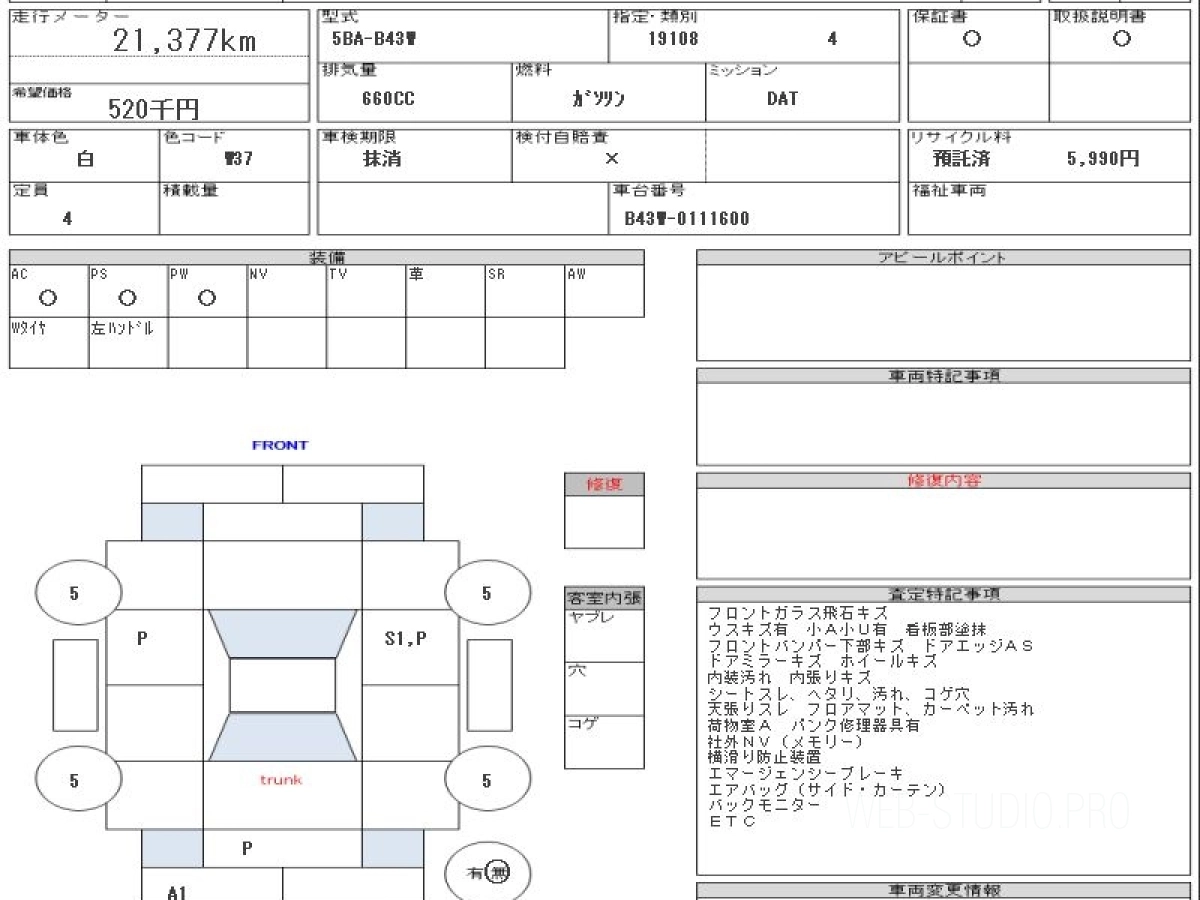Select the circled 有無 indicator

point(488,873)
